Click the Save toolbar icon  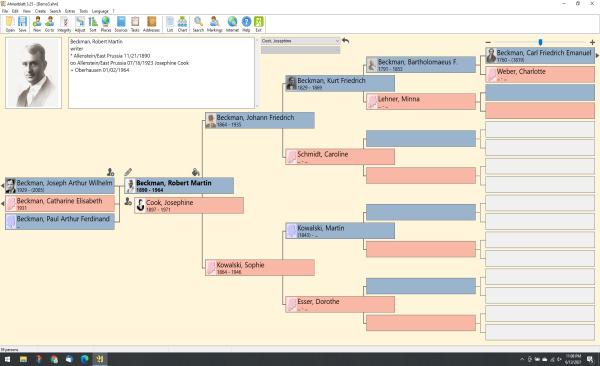click(x=23, y=24)
